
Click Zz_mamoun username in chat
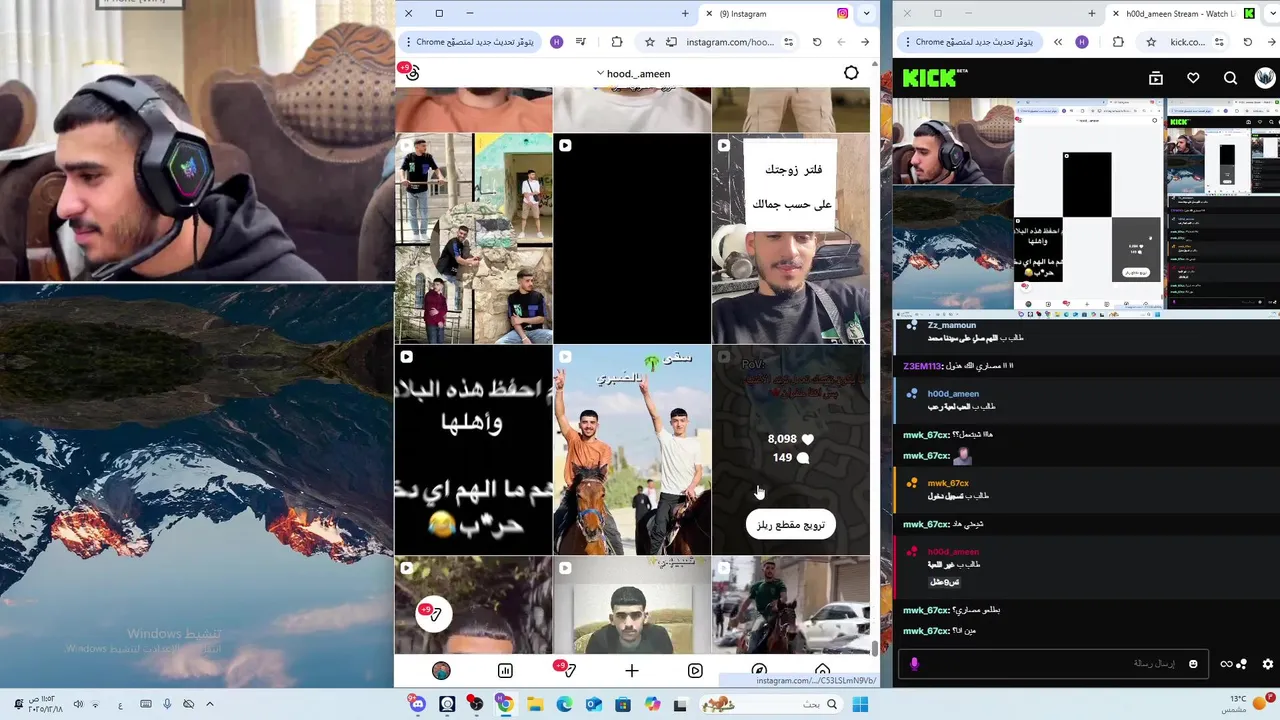tap(952, 325)
